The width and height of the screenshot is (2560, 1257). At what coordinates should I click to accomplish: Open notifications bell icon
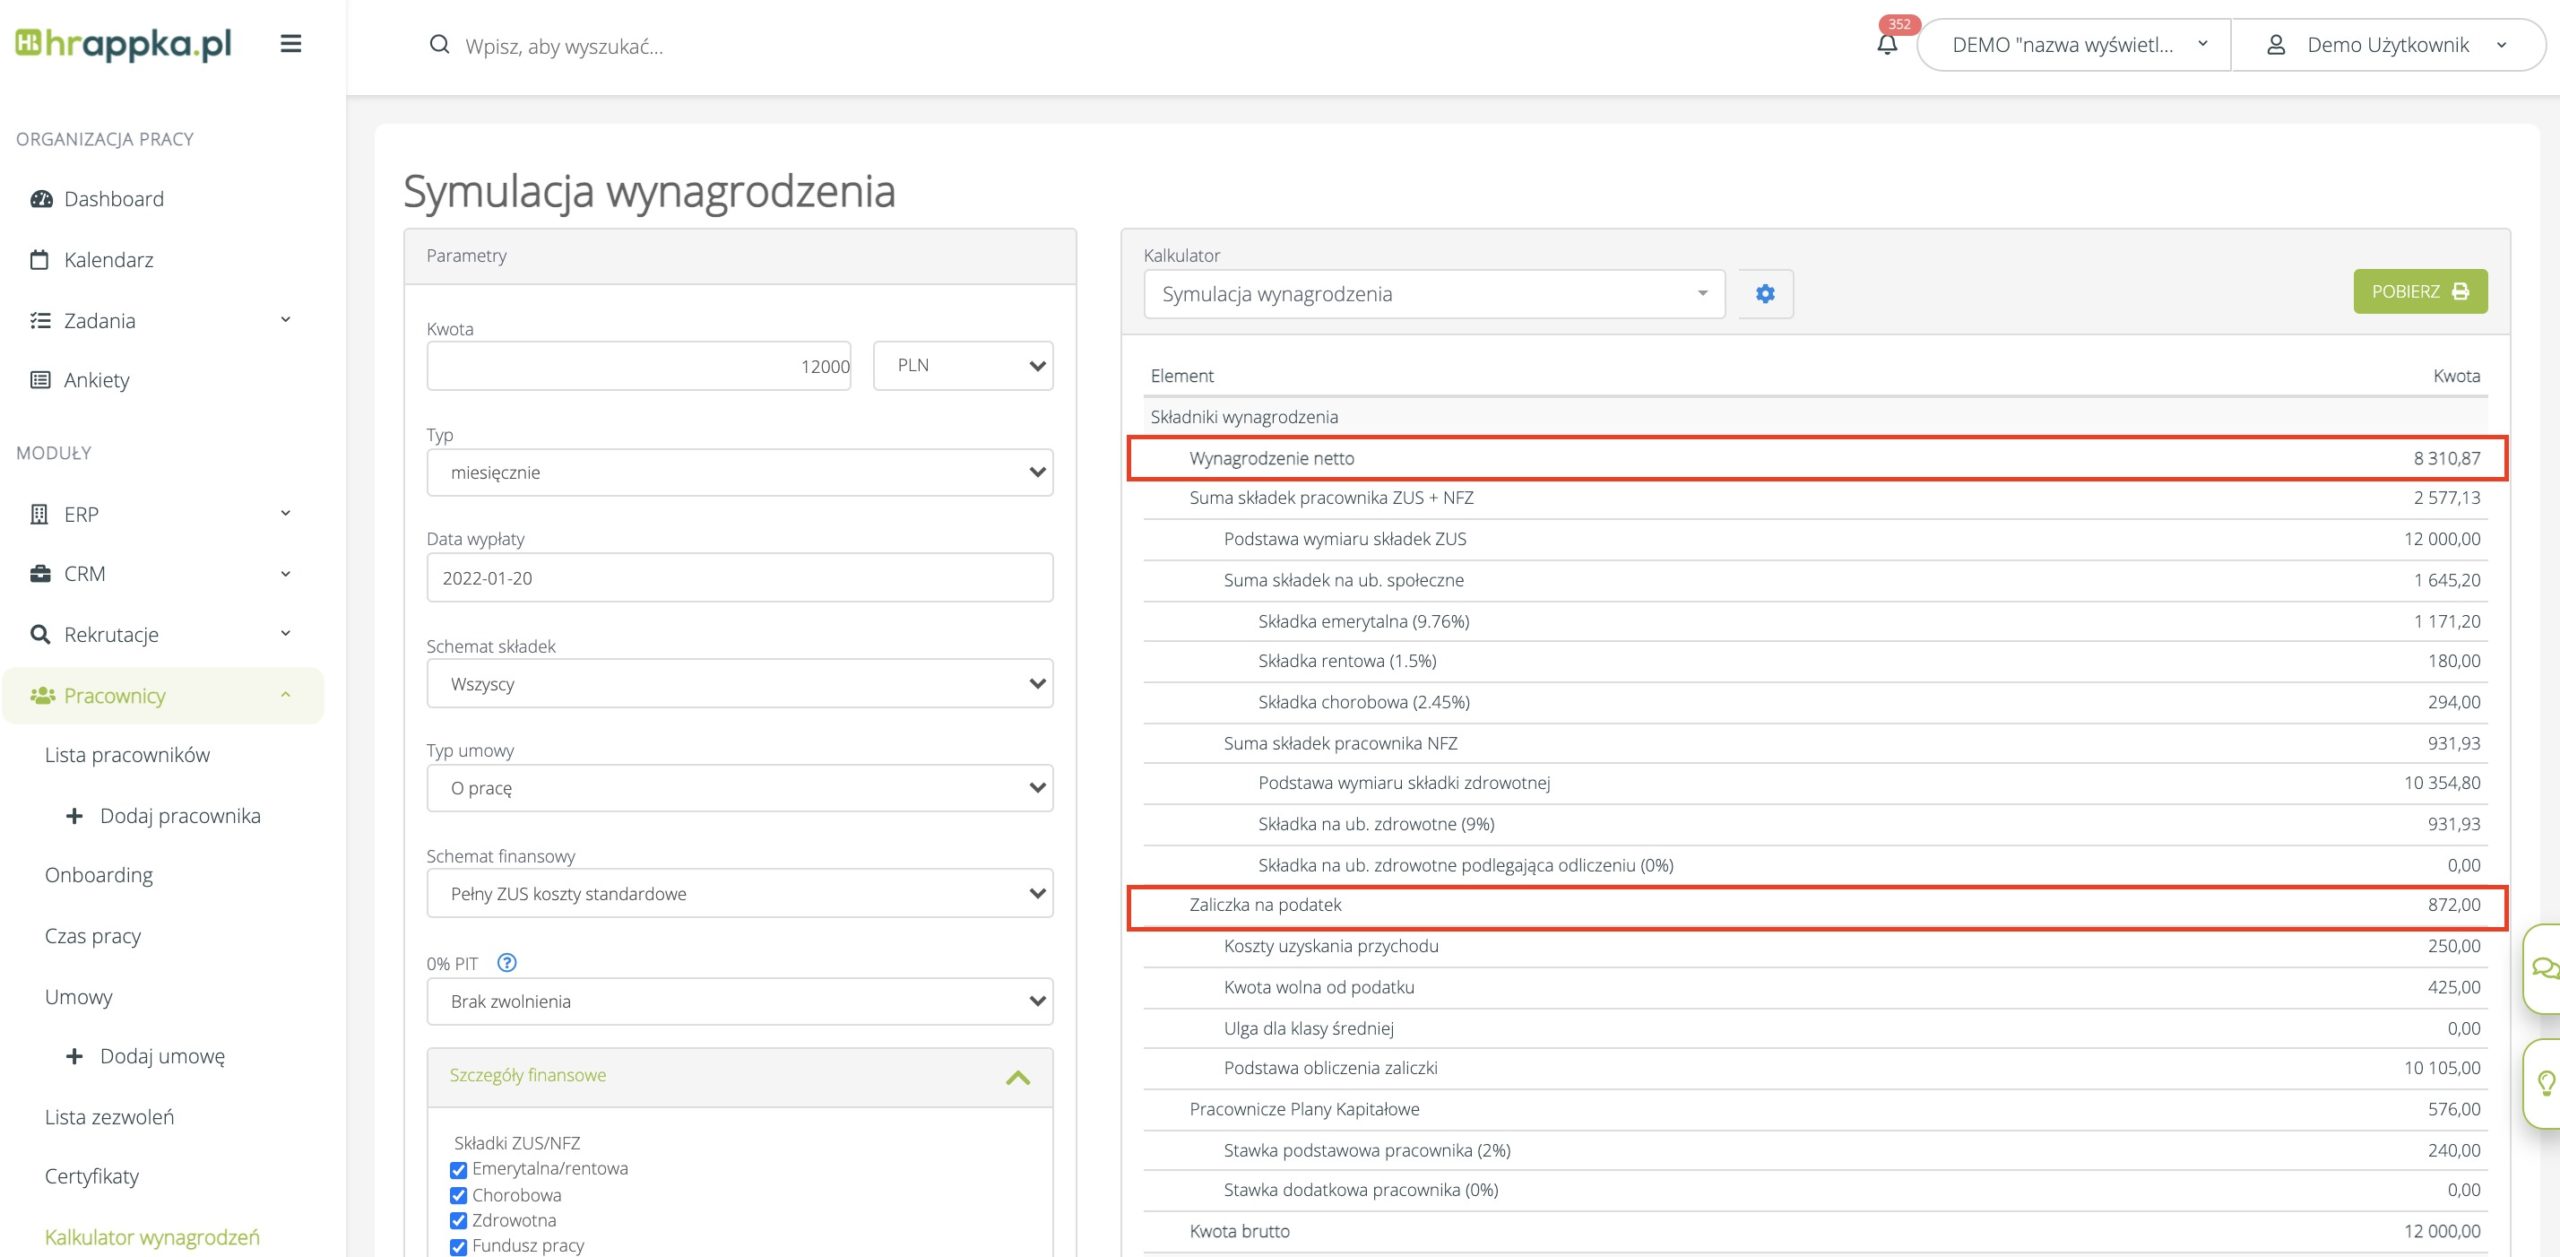(1886, 44)
